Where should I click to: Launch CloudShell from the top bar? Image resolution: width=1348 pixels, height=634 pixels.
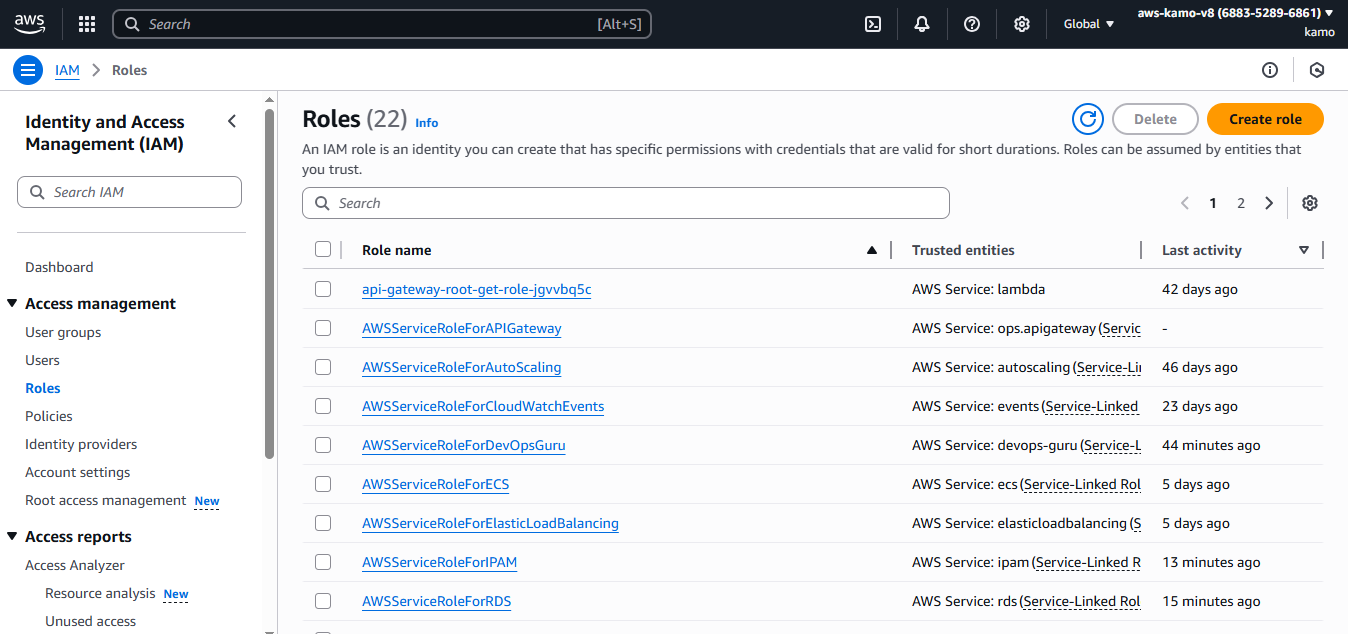(872, 24)
